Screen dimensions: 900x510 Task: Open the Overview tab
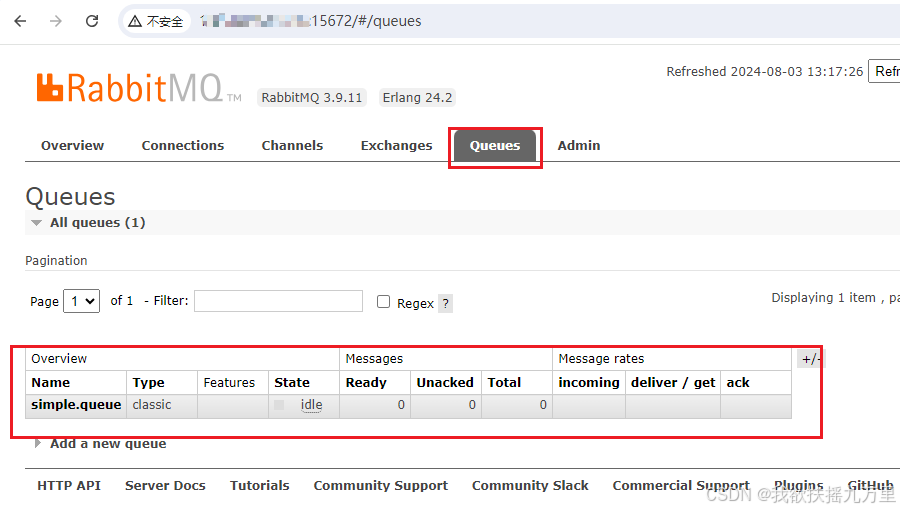point(72,146)
